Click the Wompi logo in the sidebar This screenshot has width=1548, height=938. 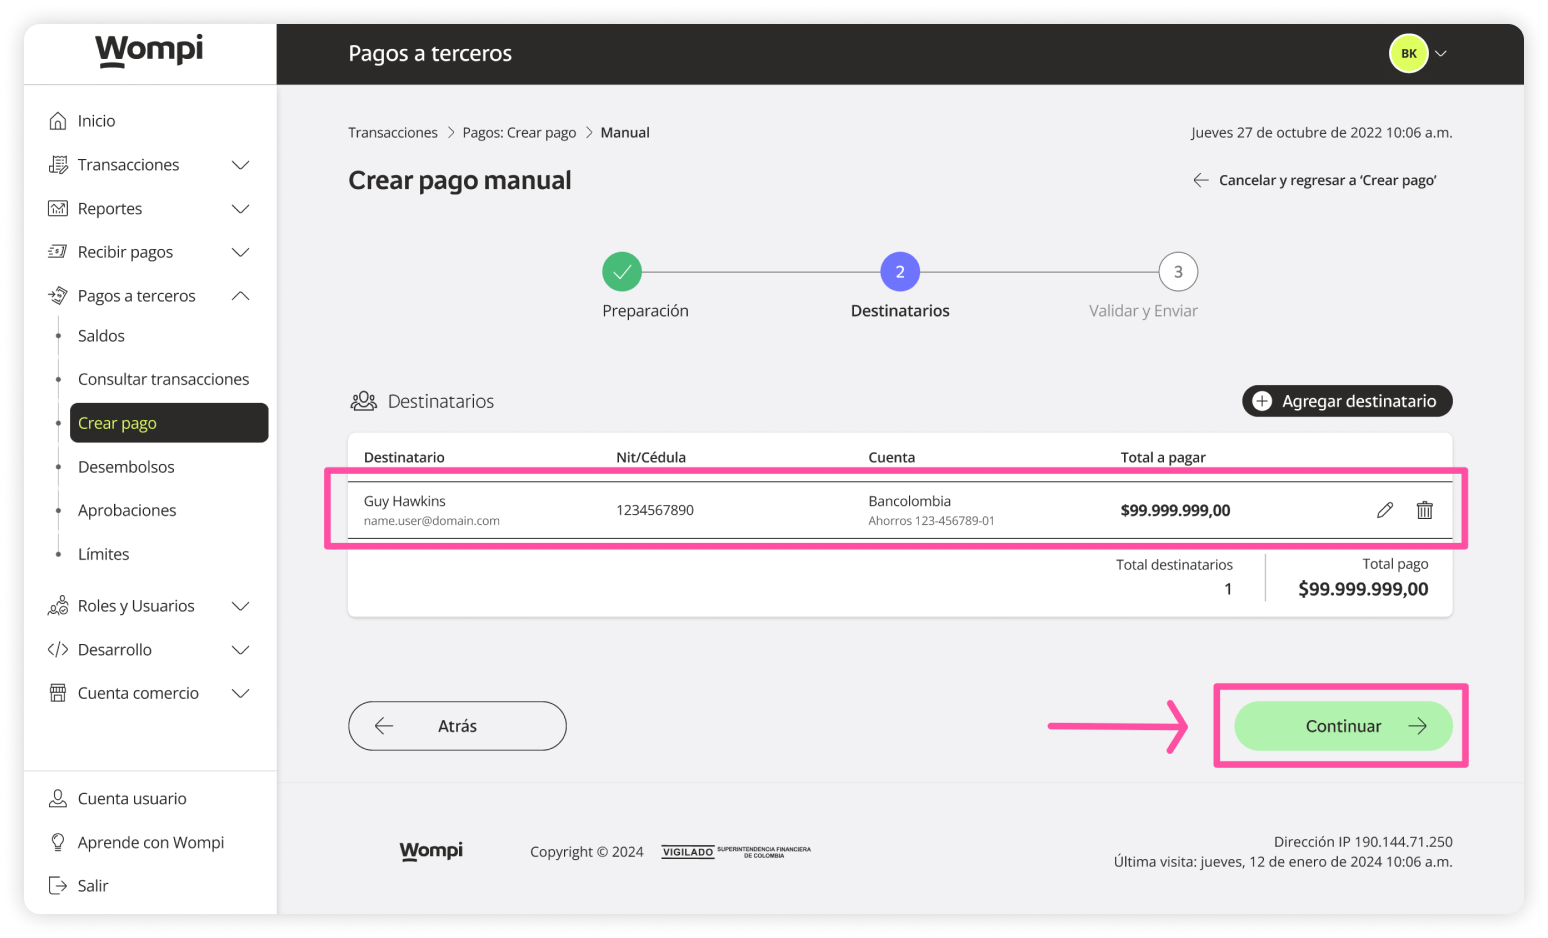[x=148, y=50]
